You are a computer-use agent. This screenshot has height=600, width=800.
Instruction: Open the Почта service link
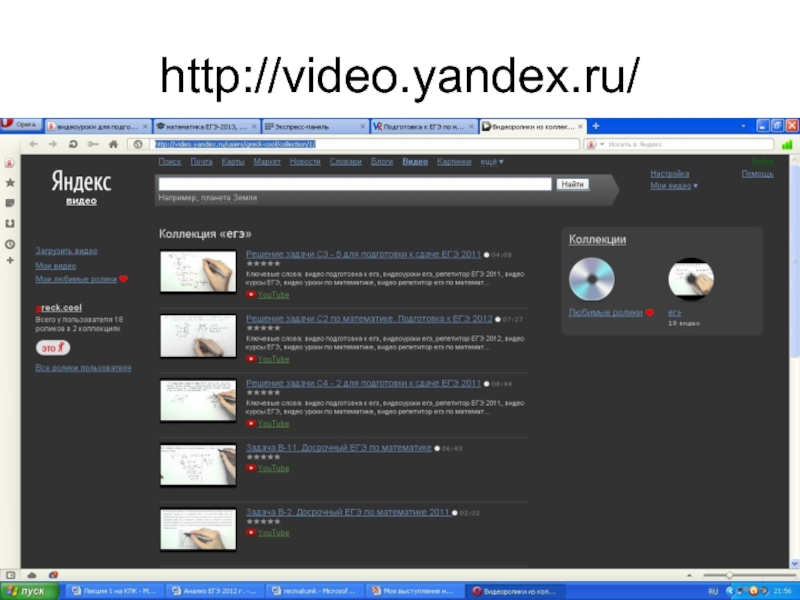[202, 162]
